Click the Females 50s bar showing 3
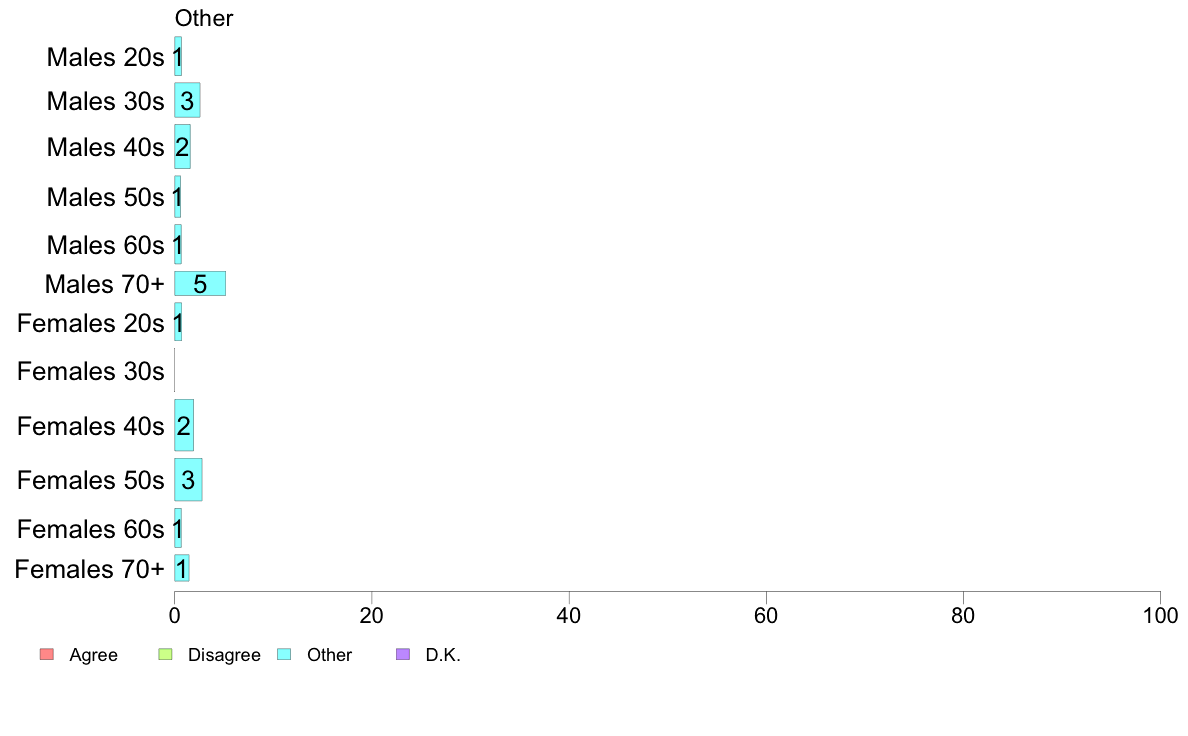This screenshot has width=1188, height=736. [188, 480]
